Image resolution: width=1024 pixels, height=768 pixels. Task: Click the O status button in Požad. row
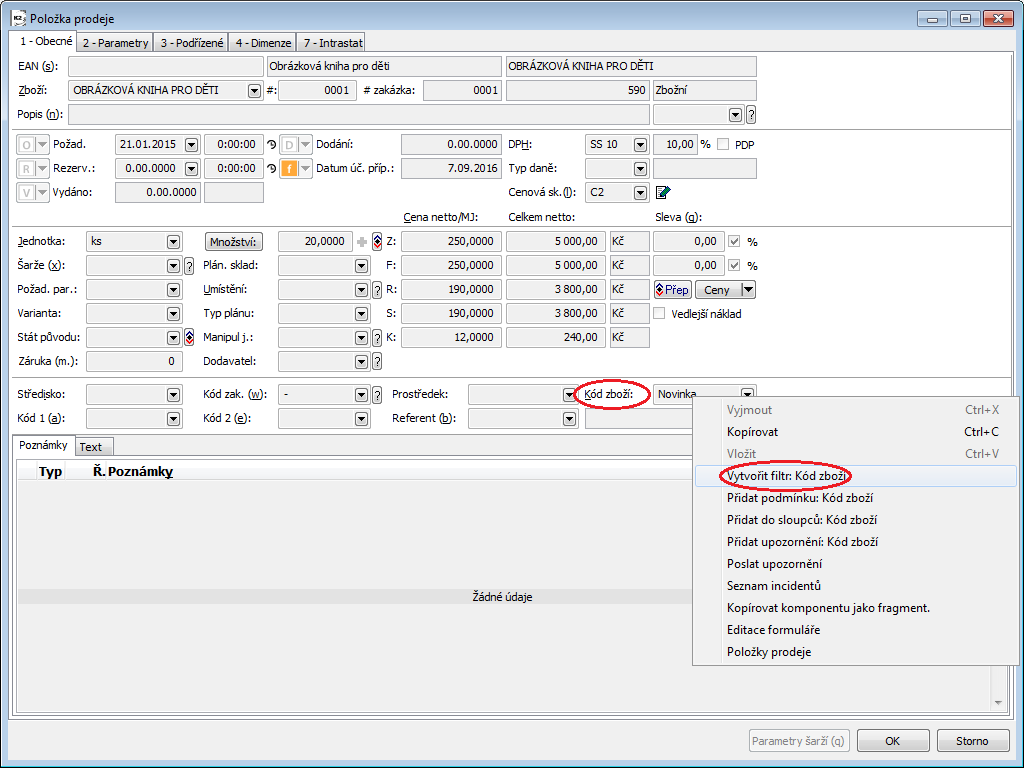pyautogui.click(x=26, y=144)
